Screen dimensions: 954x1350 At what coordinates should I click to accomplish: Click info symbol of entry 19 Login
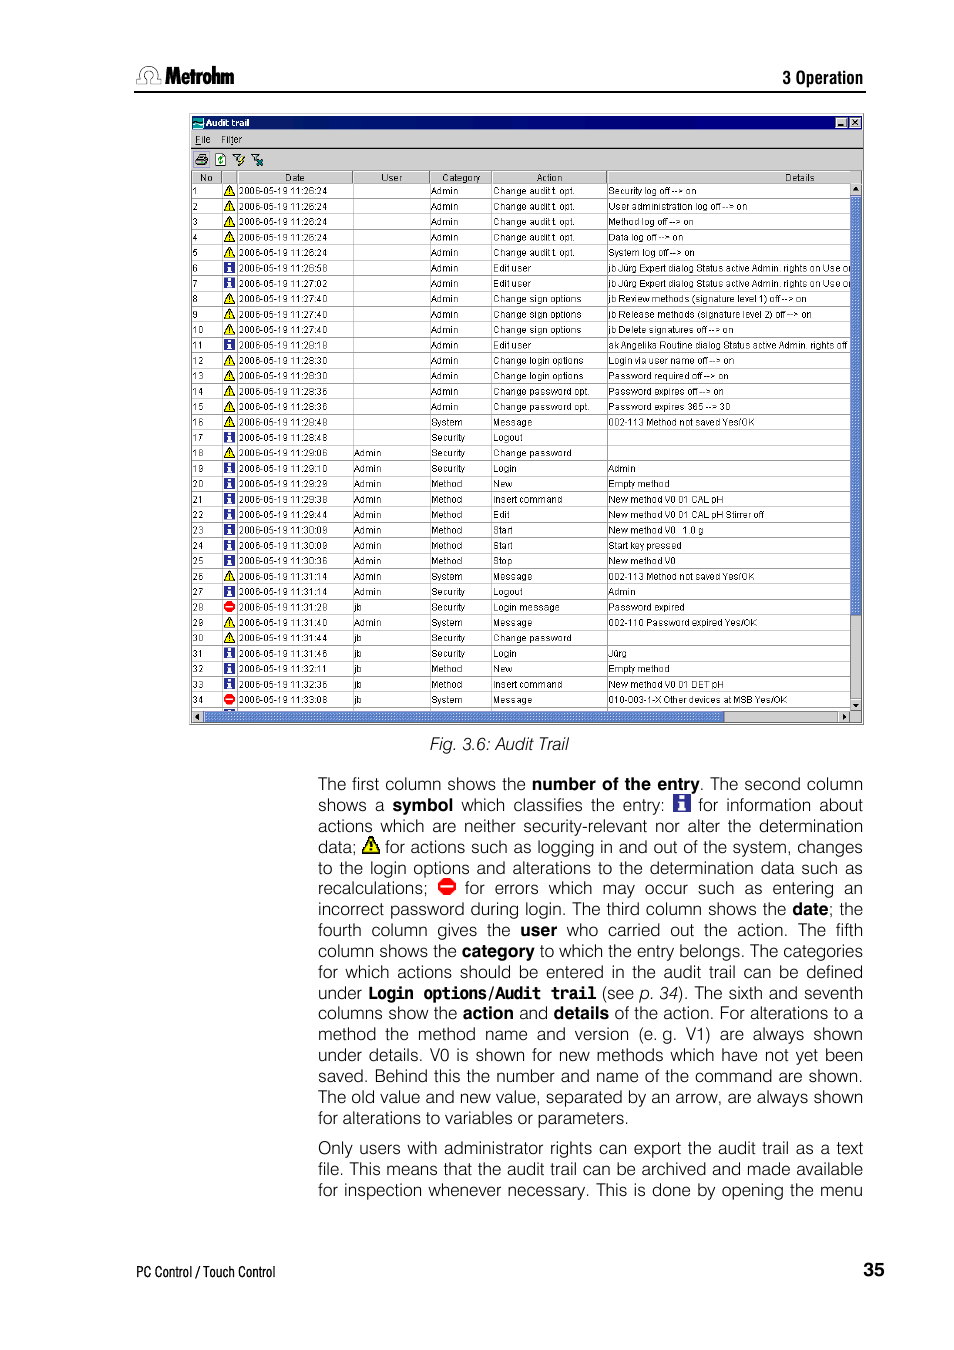(x=229, y=468)
